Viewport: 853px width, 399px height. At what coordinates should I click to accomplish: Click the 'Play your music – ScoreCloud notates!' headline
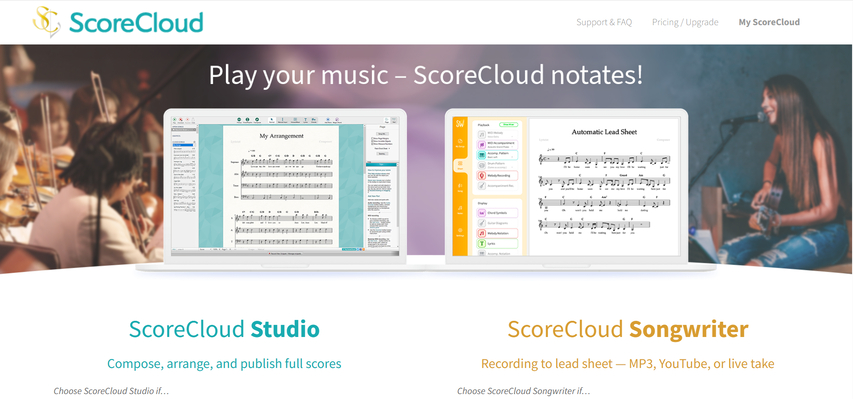pyautogui.click(x=426, y=75)
